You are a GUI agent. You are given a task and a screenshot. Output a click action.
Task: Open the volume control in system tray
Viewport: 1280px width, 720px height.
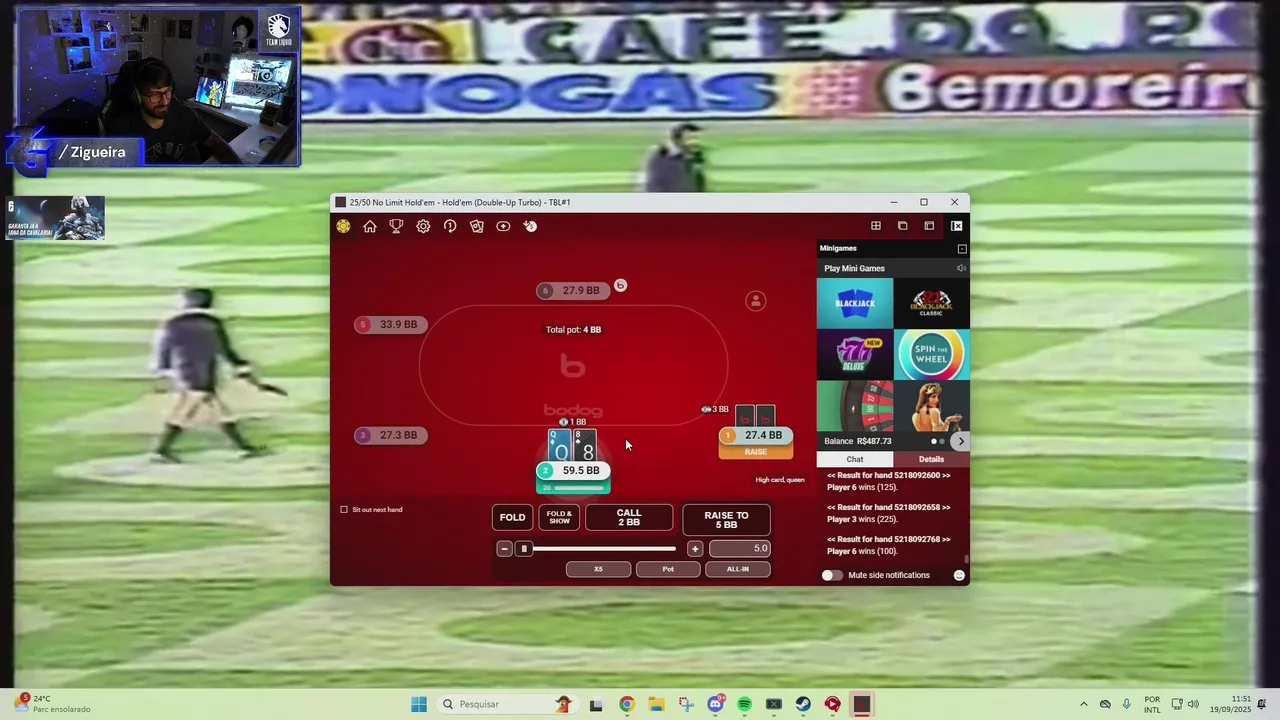(1193, 704)
